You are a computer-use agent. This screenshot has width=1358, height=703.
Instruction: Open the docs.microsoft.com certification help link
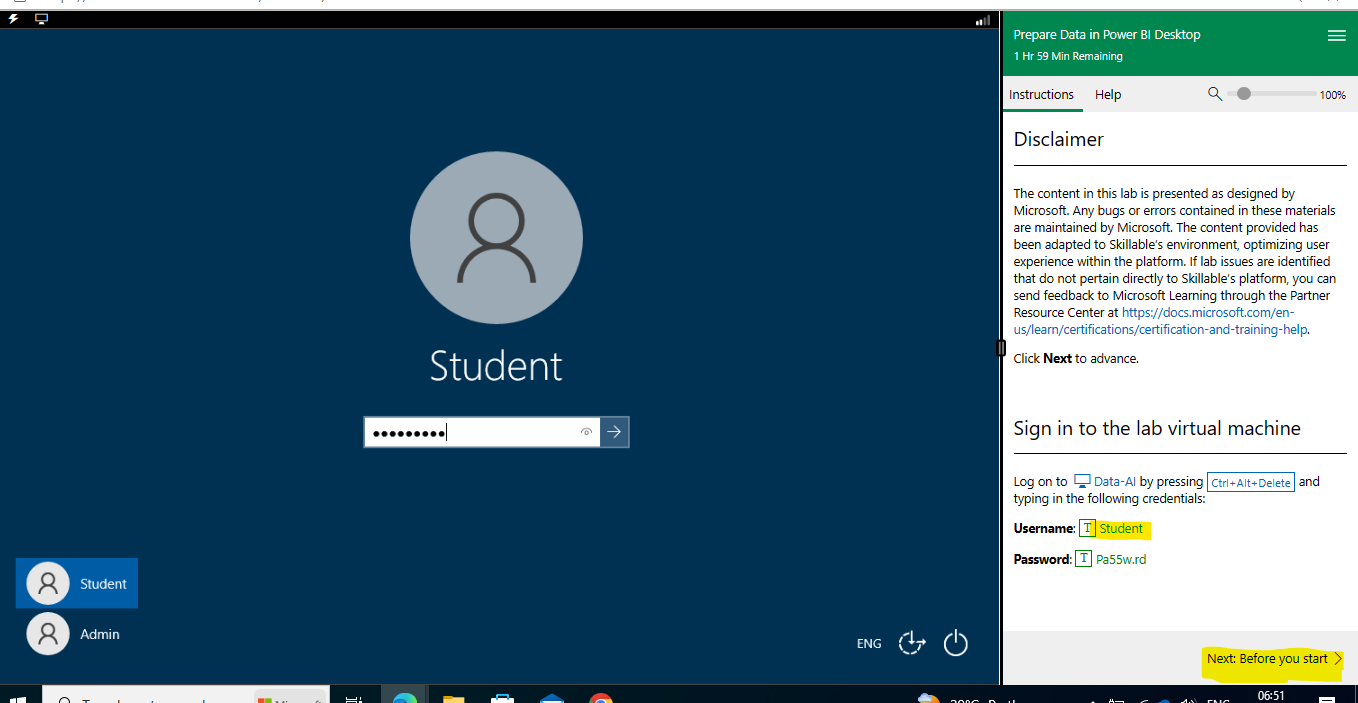(x=1161, y=321)
